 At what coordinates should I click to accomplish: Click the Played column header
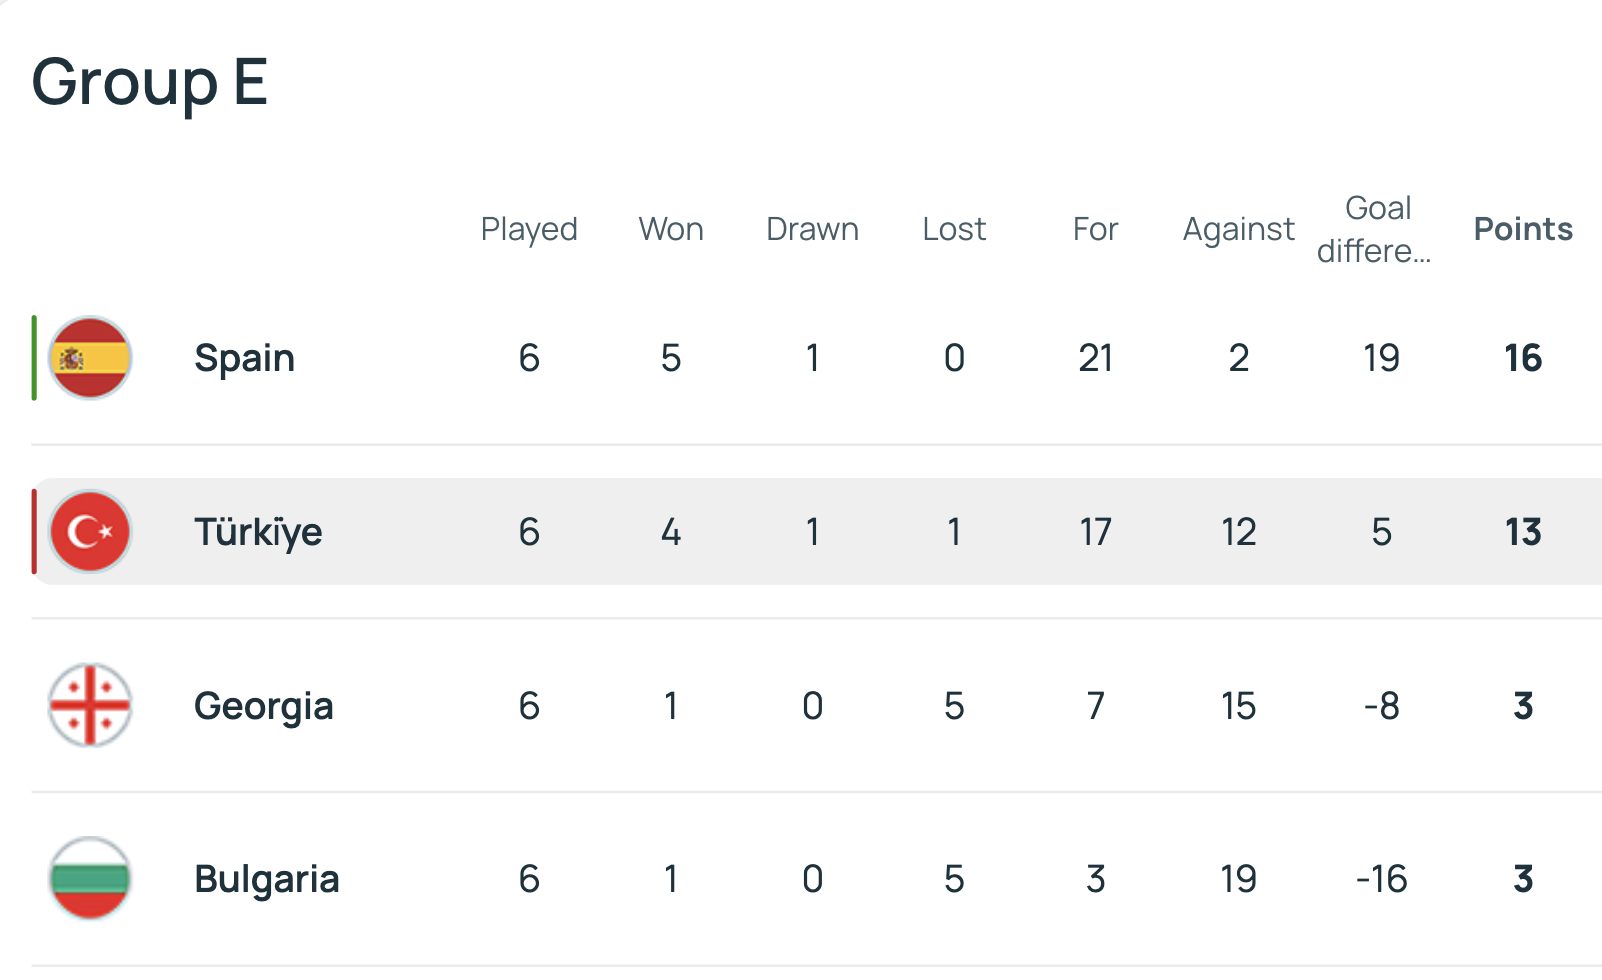click(529, 229)
